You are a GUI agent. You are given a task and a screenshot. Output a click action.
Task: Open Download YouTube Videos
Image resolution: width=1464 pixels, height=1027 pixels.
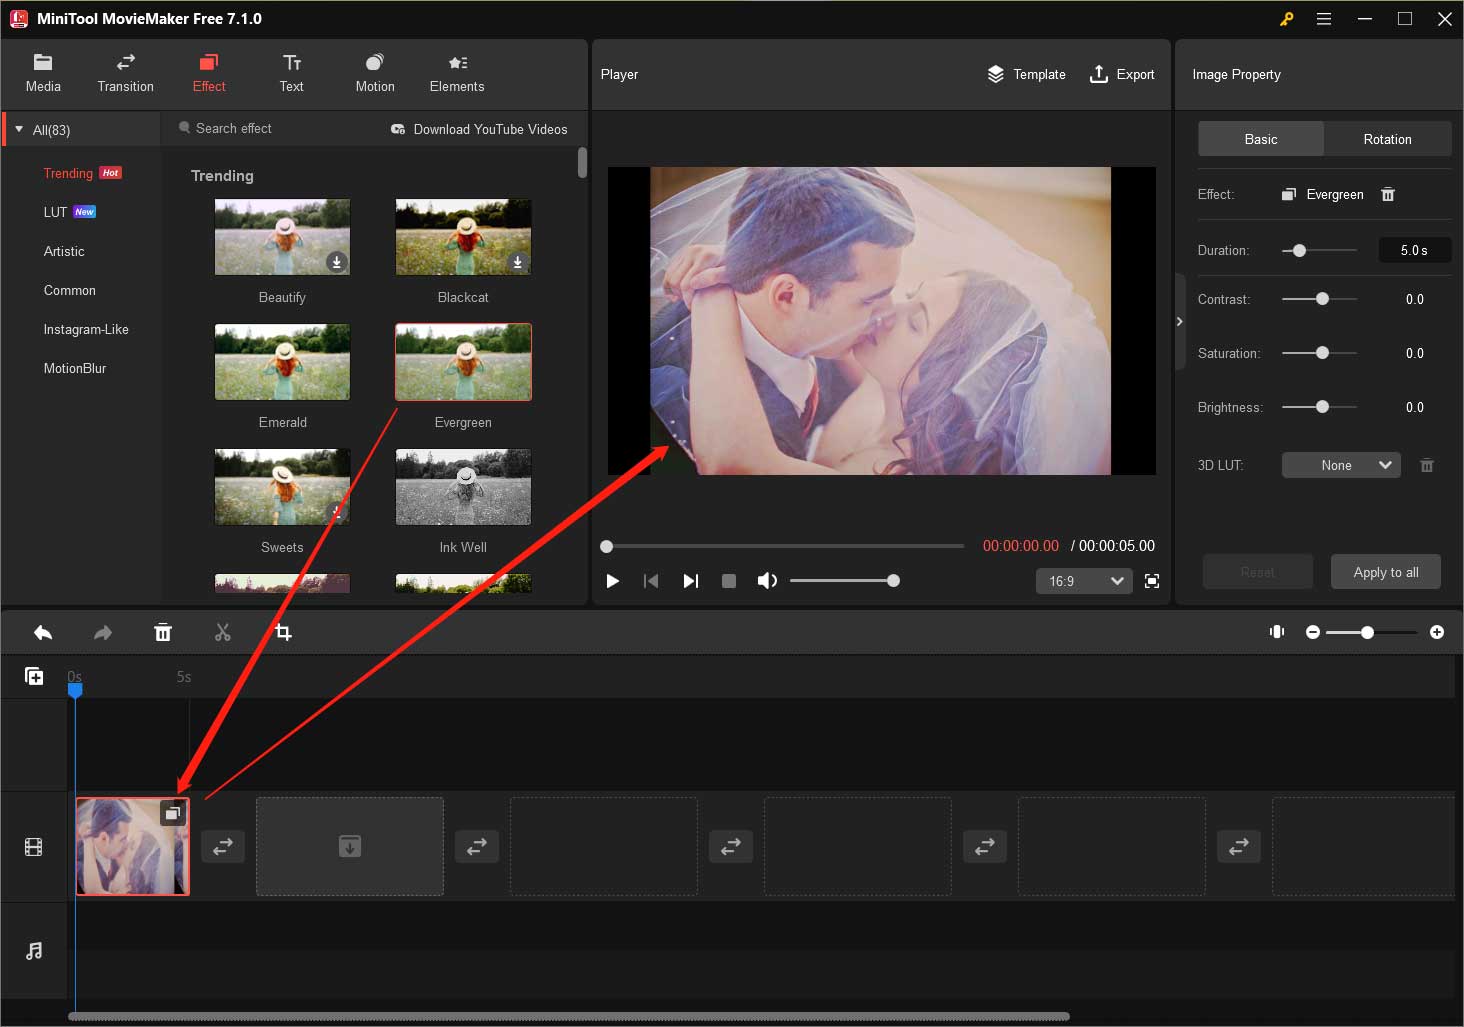(x=480, y=129)
